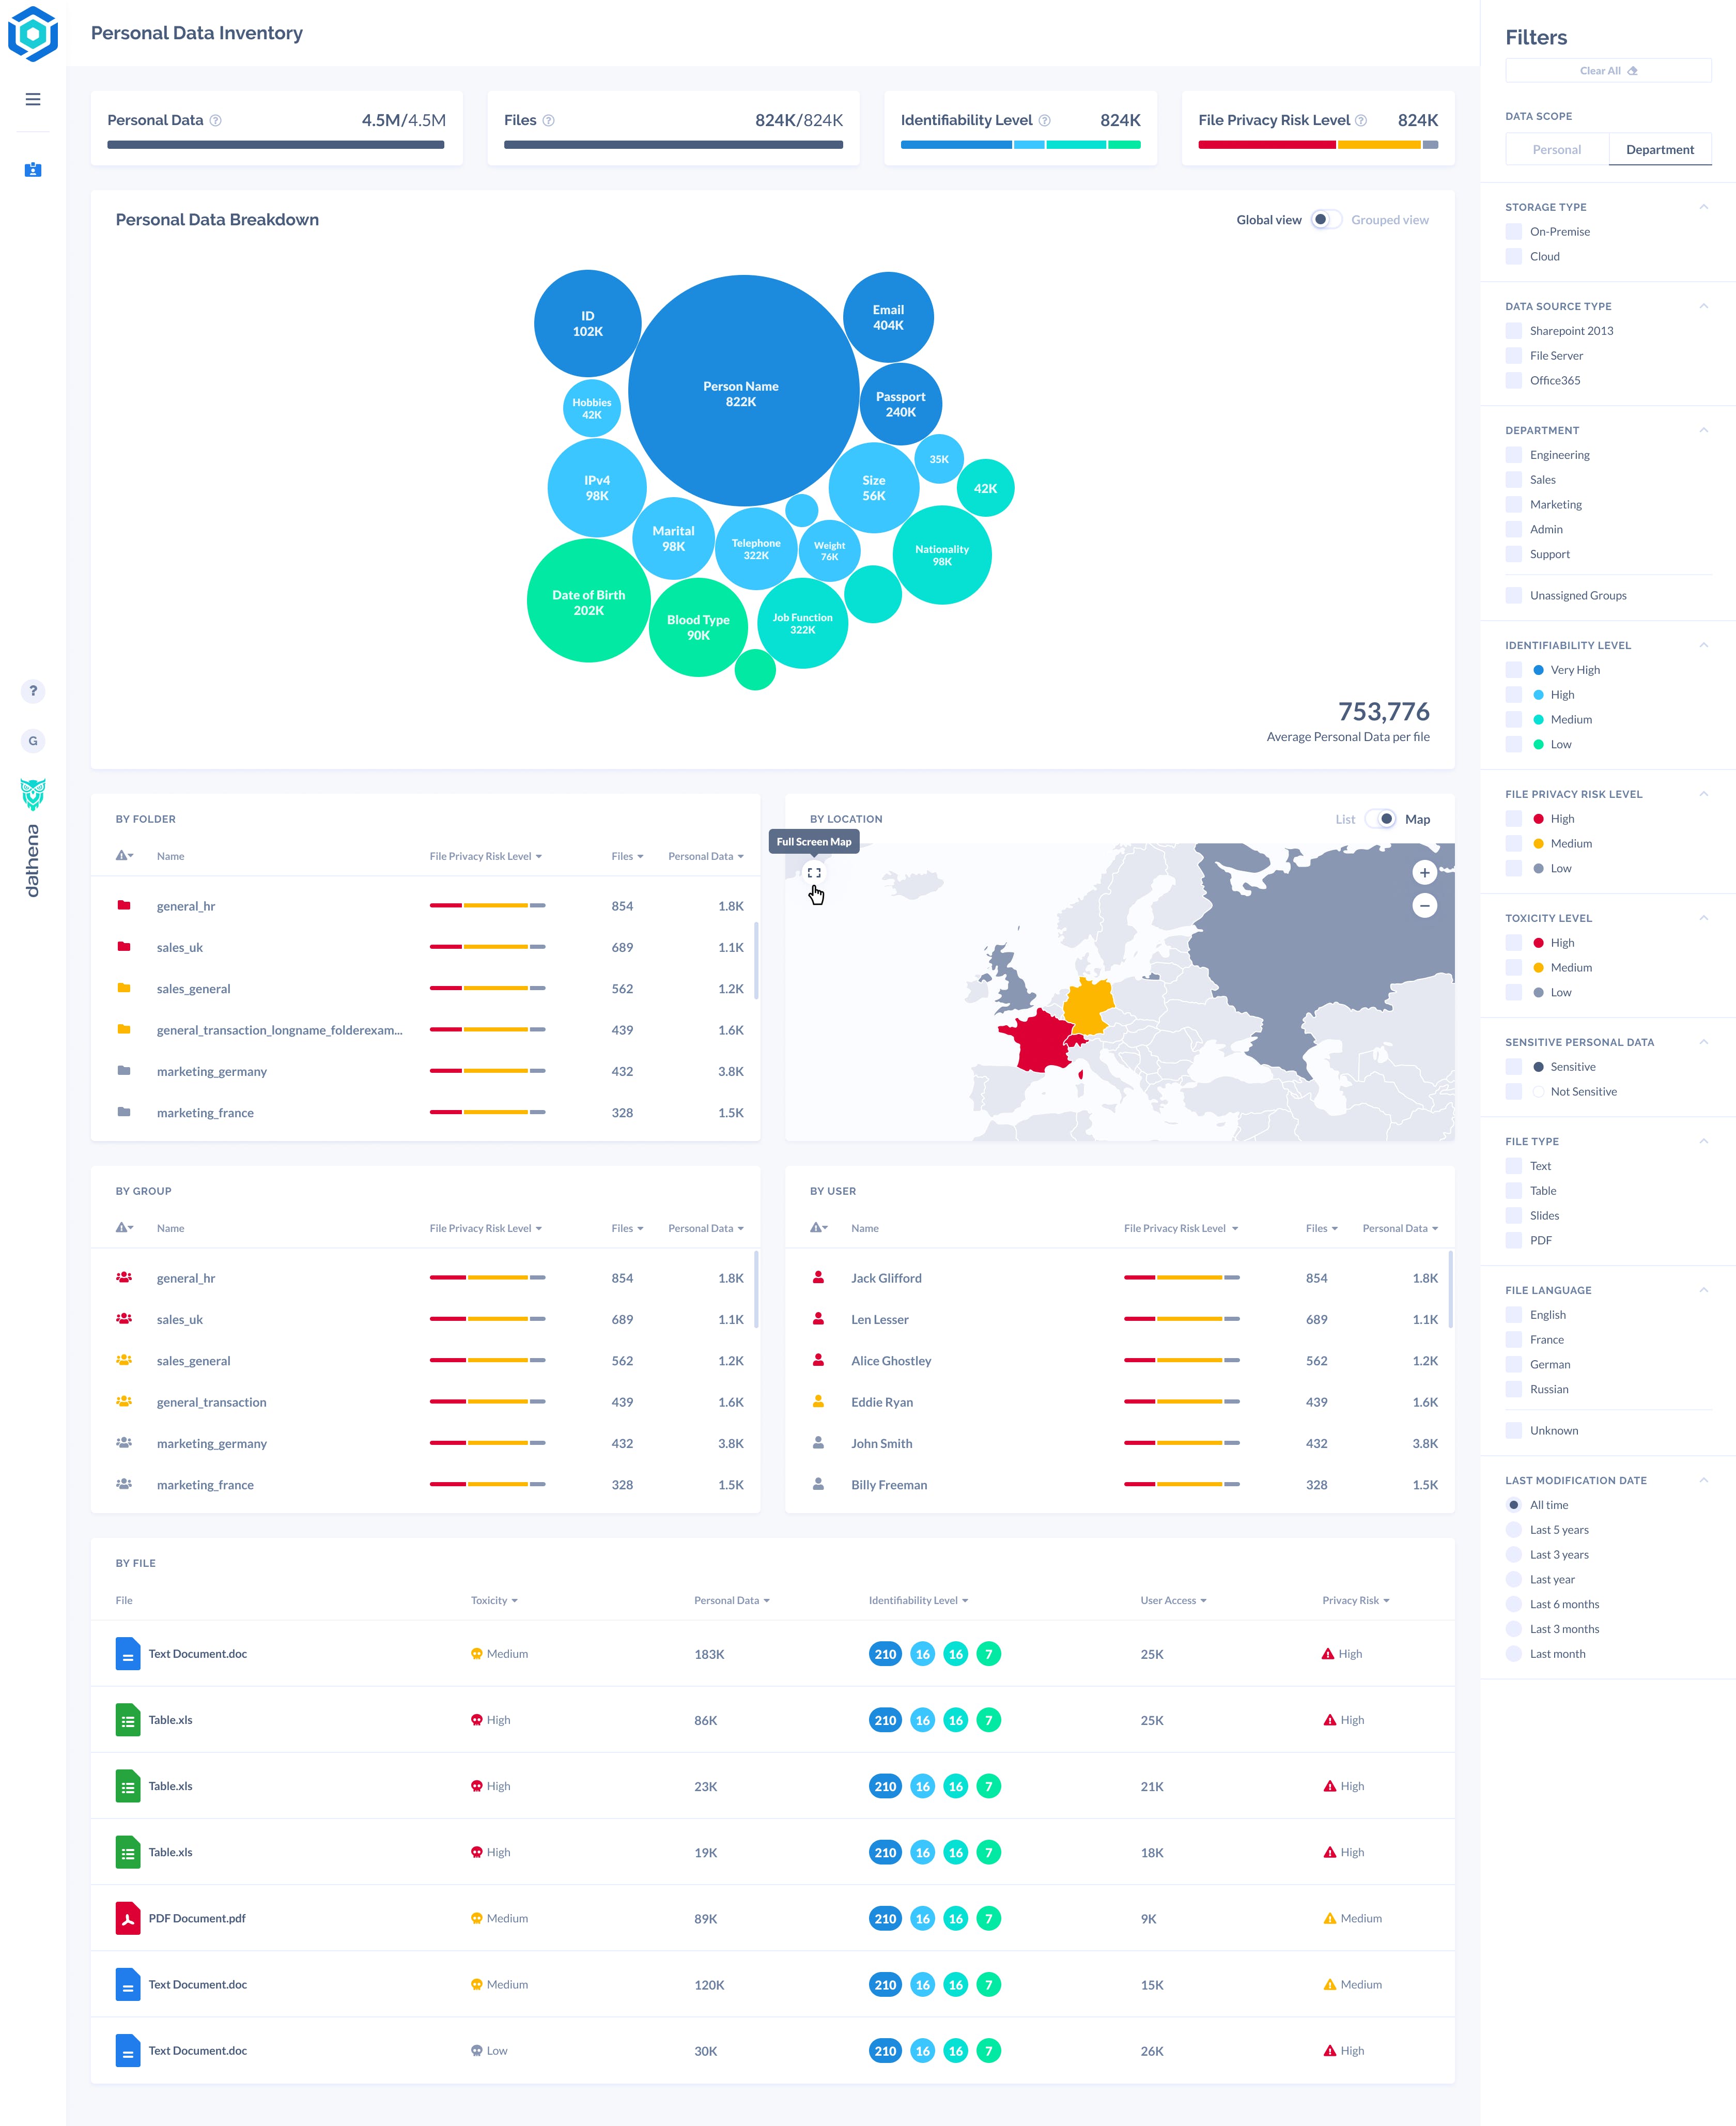Screen dimensions: 1736x2126
Task: Sort By Folder by Personal Data column
Action: click(705, 857)
